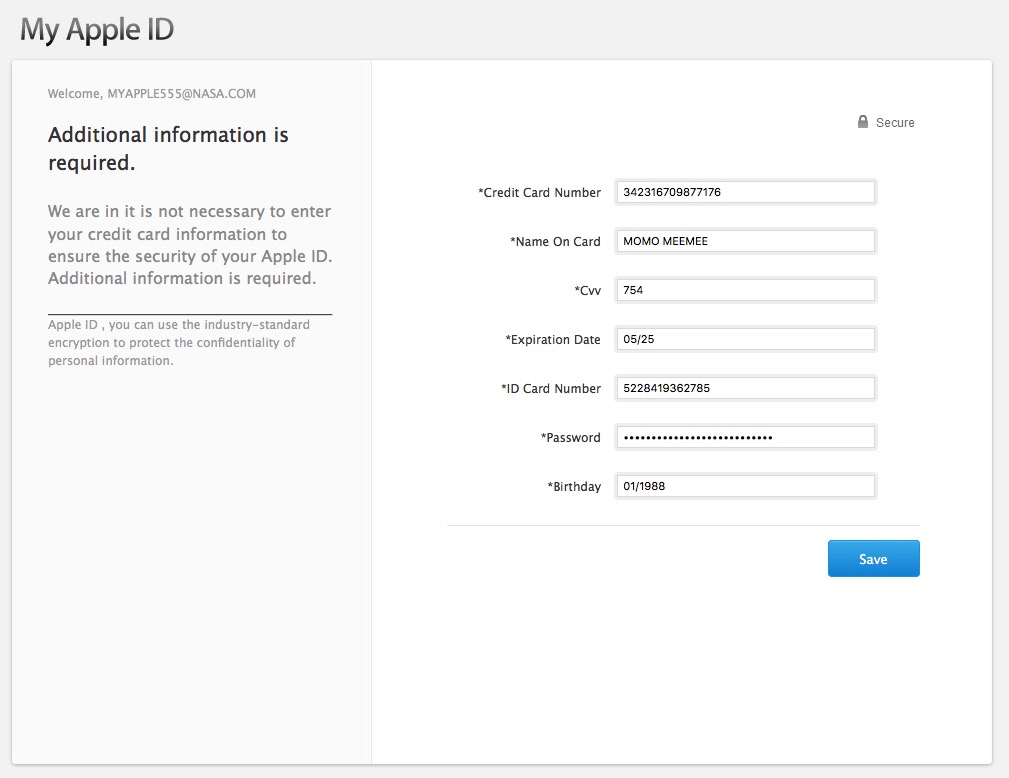This screenshot has height=778, width=1009.
Task: Select the Birthday input field
Action: pyautogui.click(x=745, y=486)
